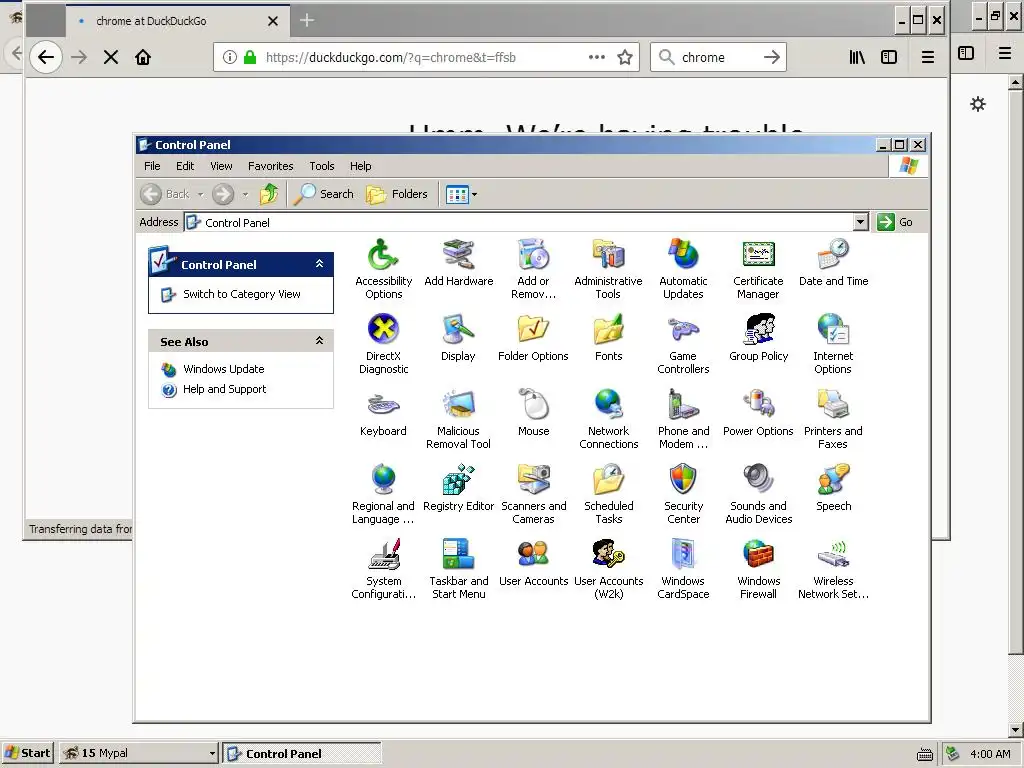This screenshot has width=1024, height=768.
Task: Open Back button history dropdown arrow
Action: (x=200, y=194)
